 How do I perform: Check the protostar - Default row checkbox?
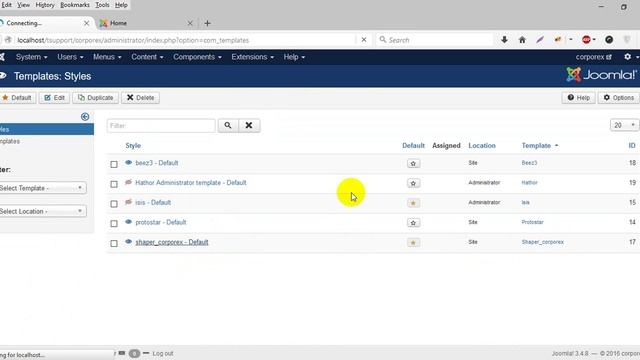pyautogui.click(x=114, y=223)
